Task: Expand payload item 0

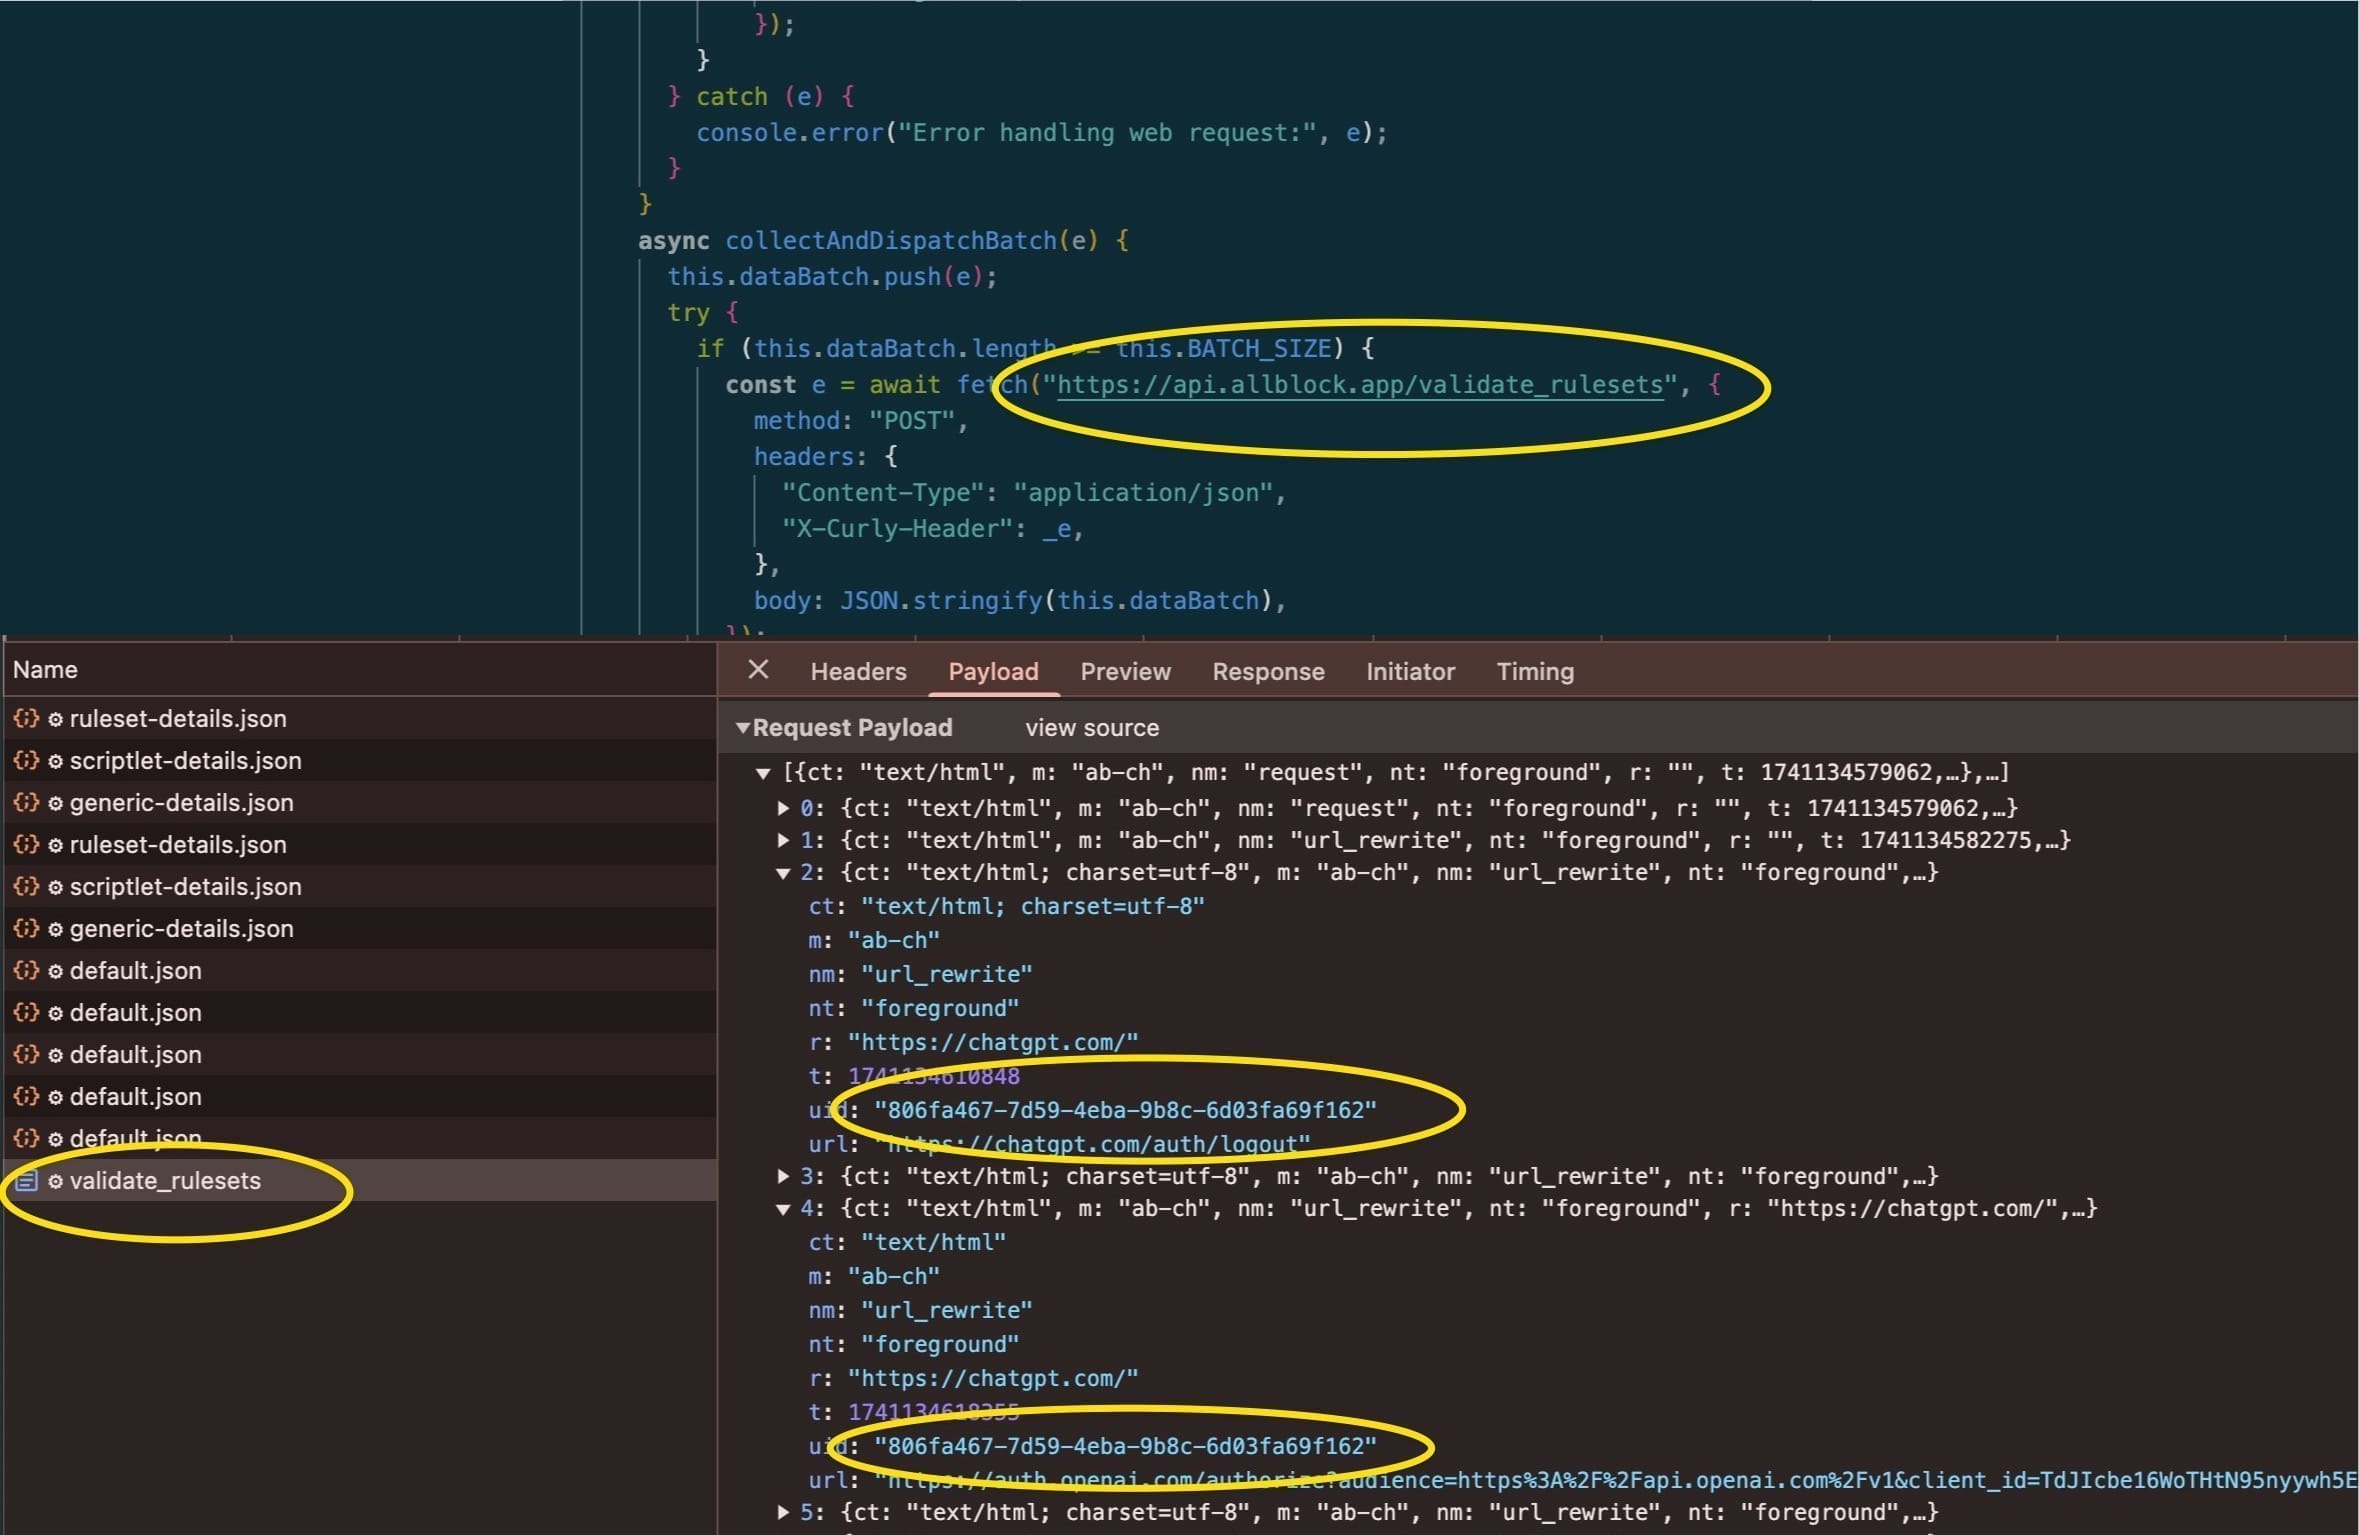Action: tap(784, 808)
